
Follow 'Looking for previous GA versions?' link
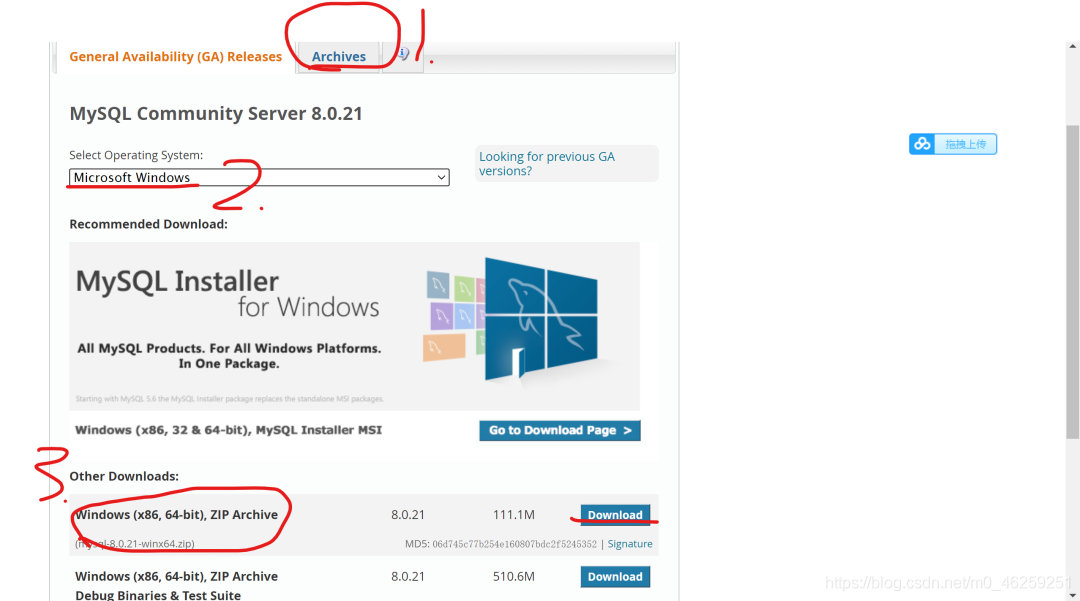[547, 164]
